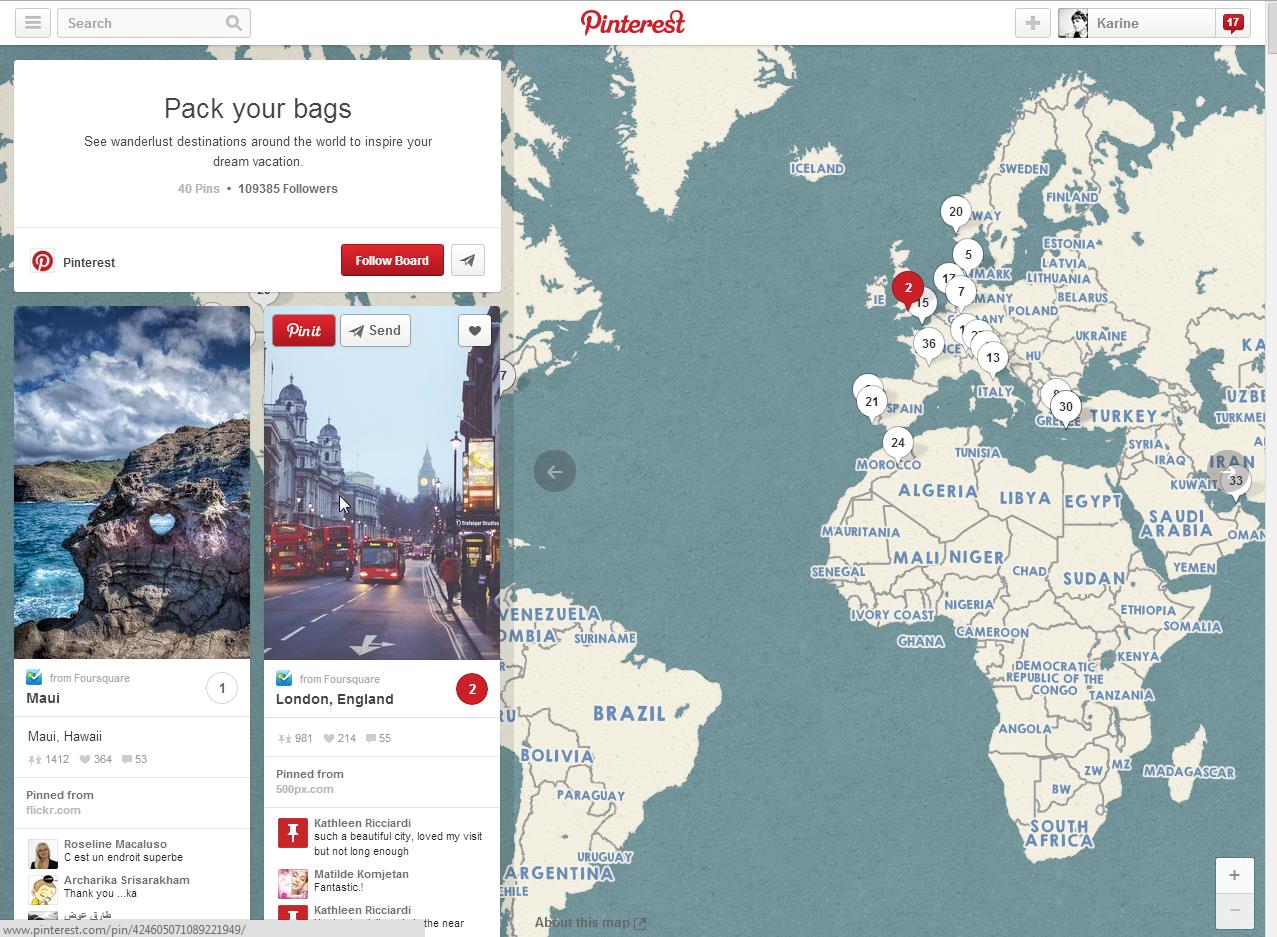Open Matilde Komjetan's profile name
Screen dimensions: 1277x937
[x=361, y=874]
